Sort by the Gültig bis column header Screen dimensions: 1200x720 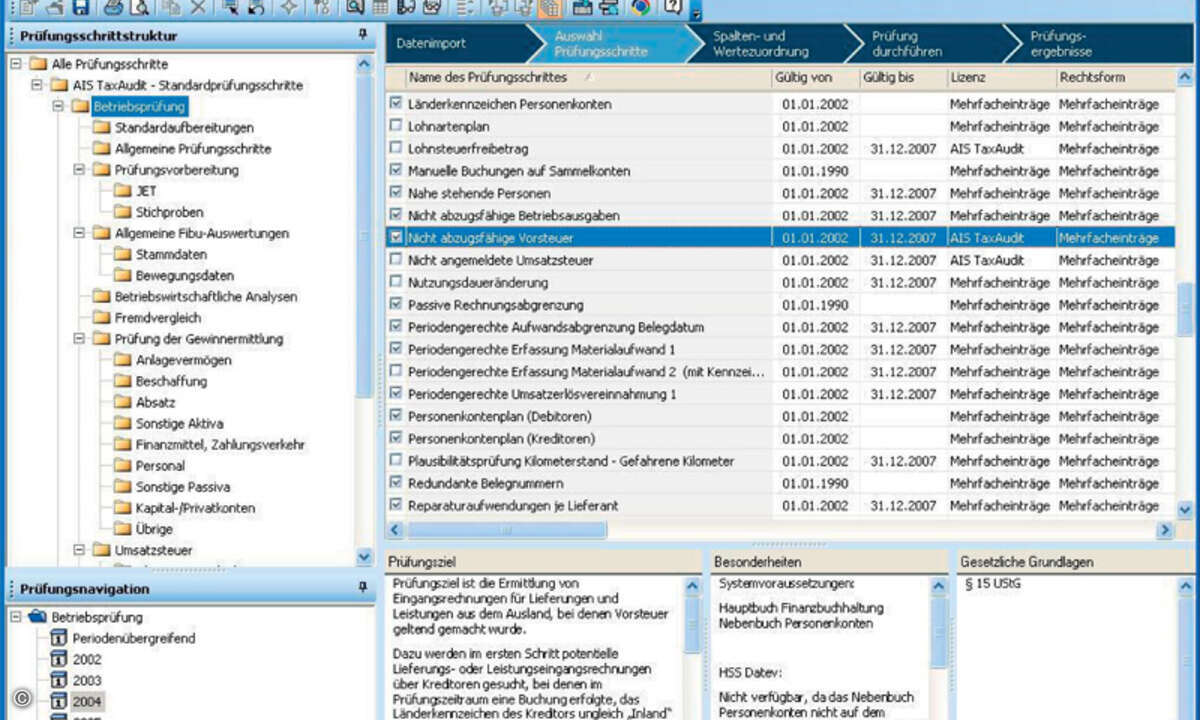(x=903, y=77)
